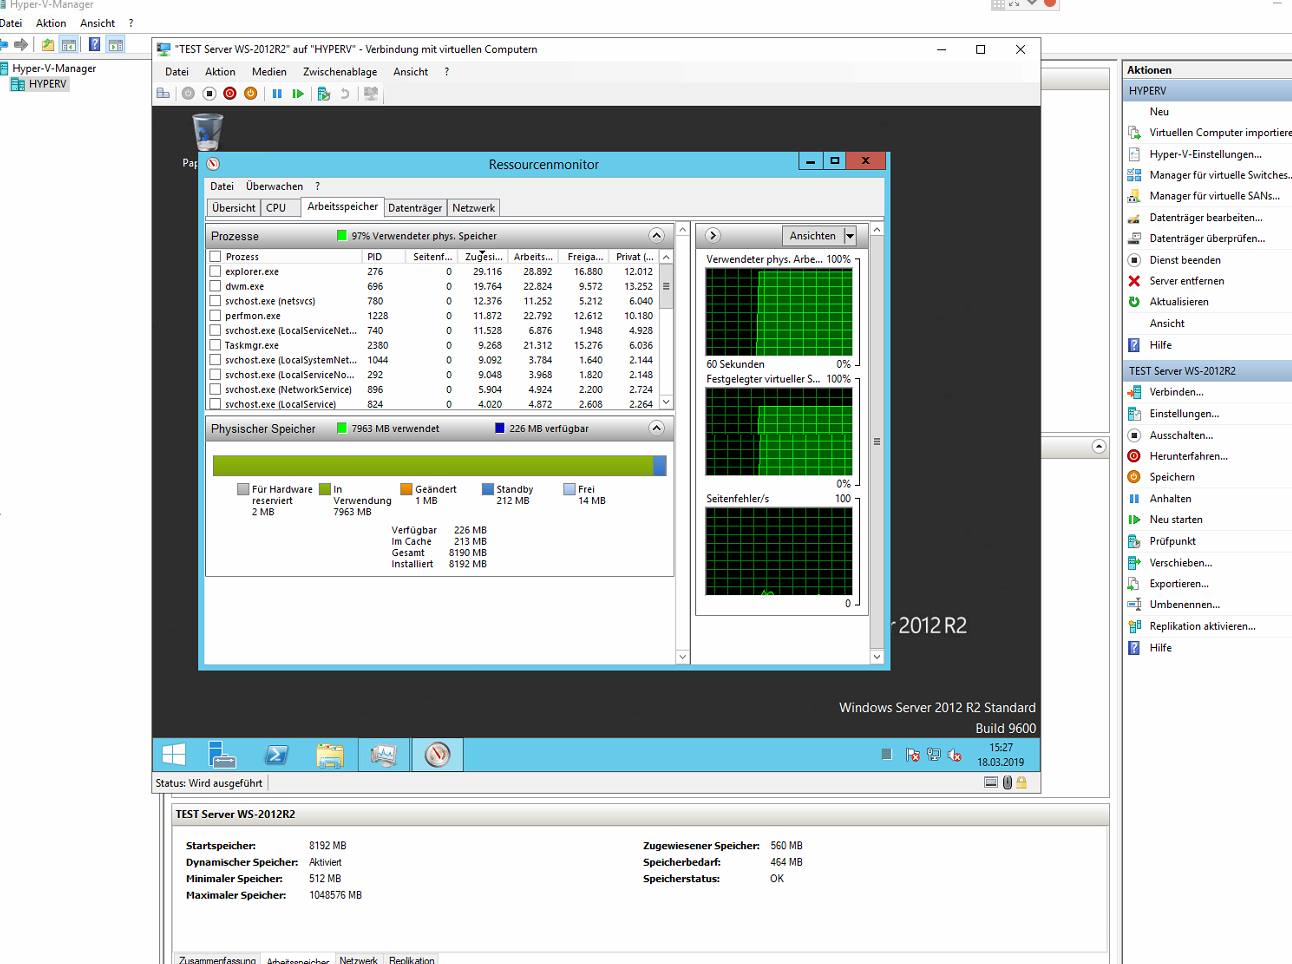Open Zwischenablage menu in VM connection window
The height and width of the screenshot is (964, 1292).
pyautogui.click(x=340, y=72)
